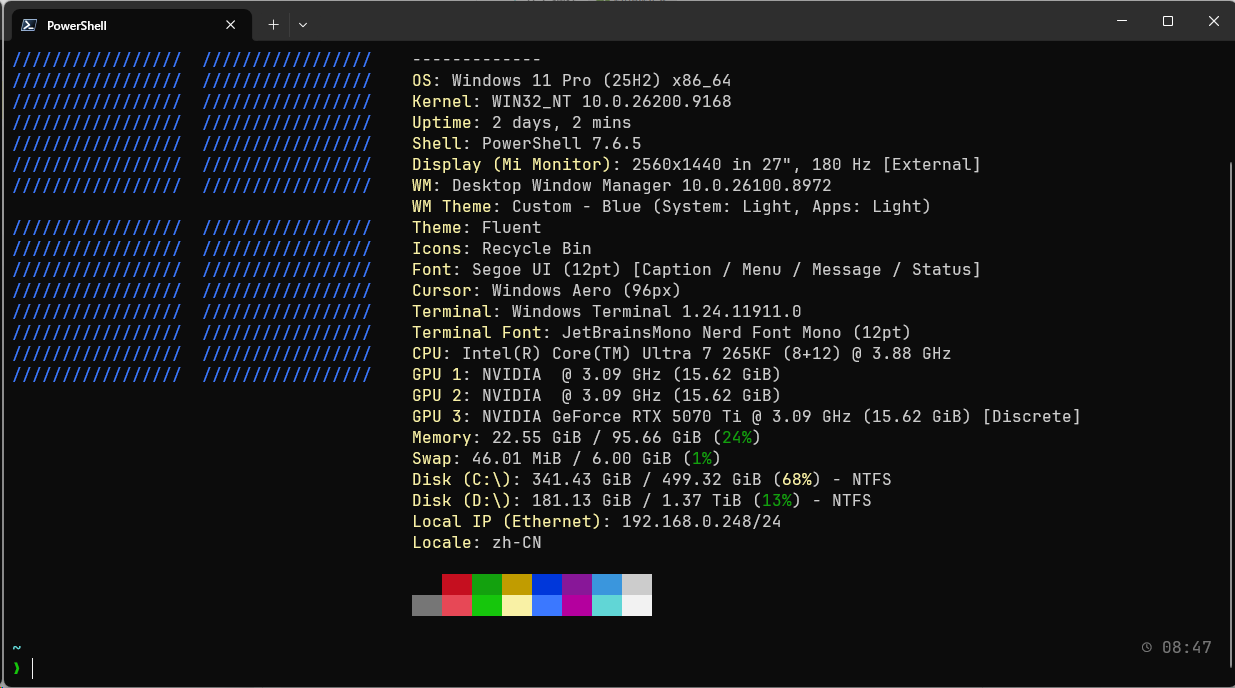Screen dimensions: 1235x688
Task: Minimize the Windows Terminal window
Action: point(1121,21)
